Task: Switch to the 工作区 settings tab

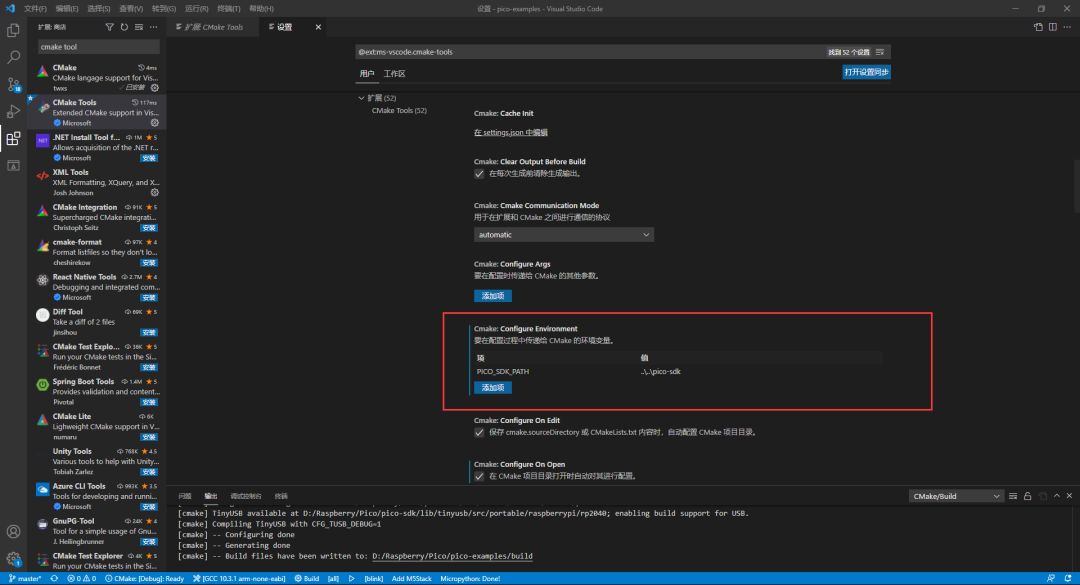Action: pos(394,74)
